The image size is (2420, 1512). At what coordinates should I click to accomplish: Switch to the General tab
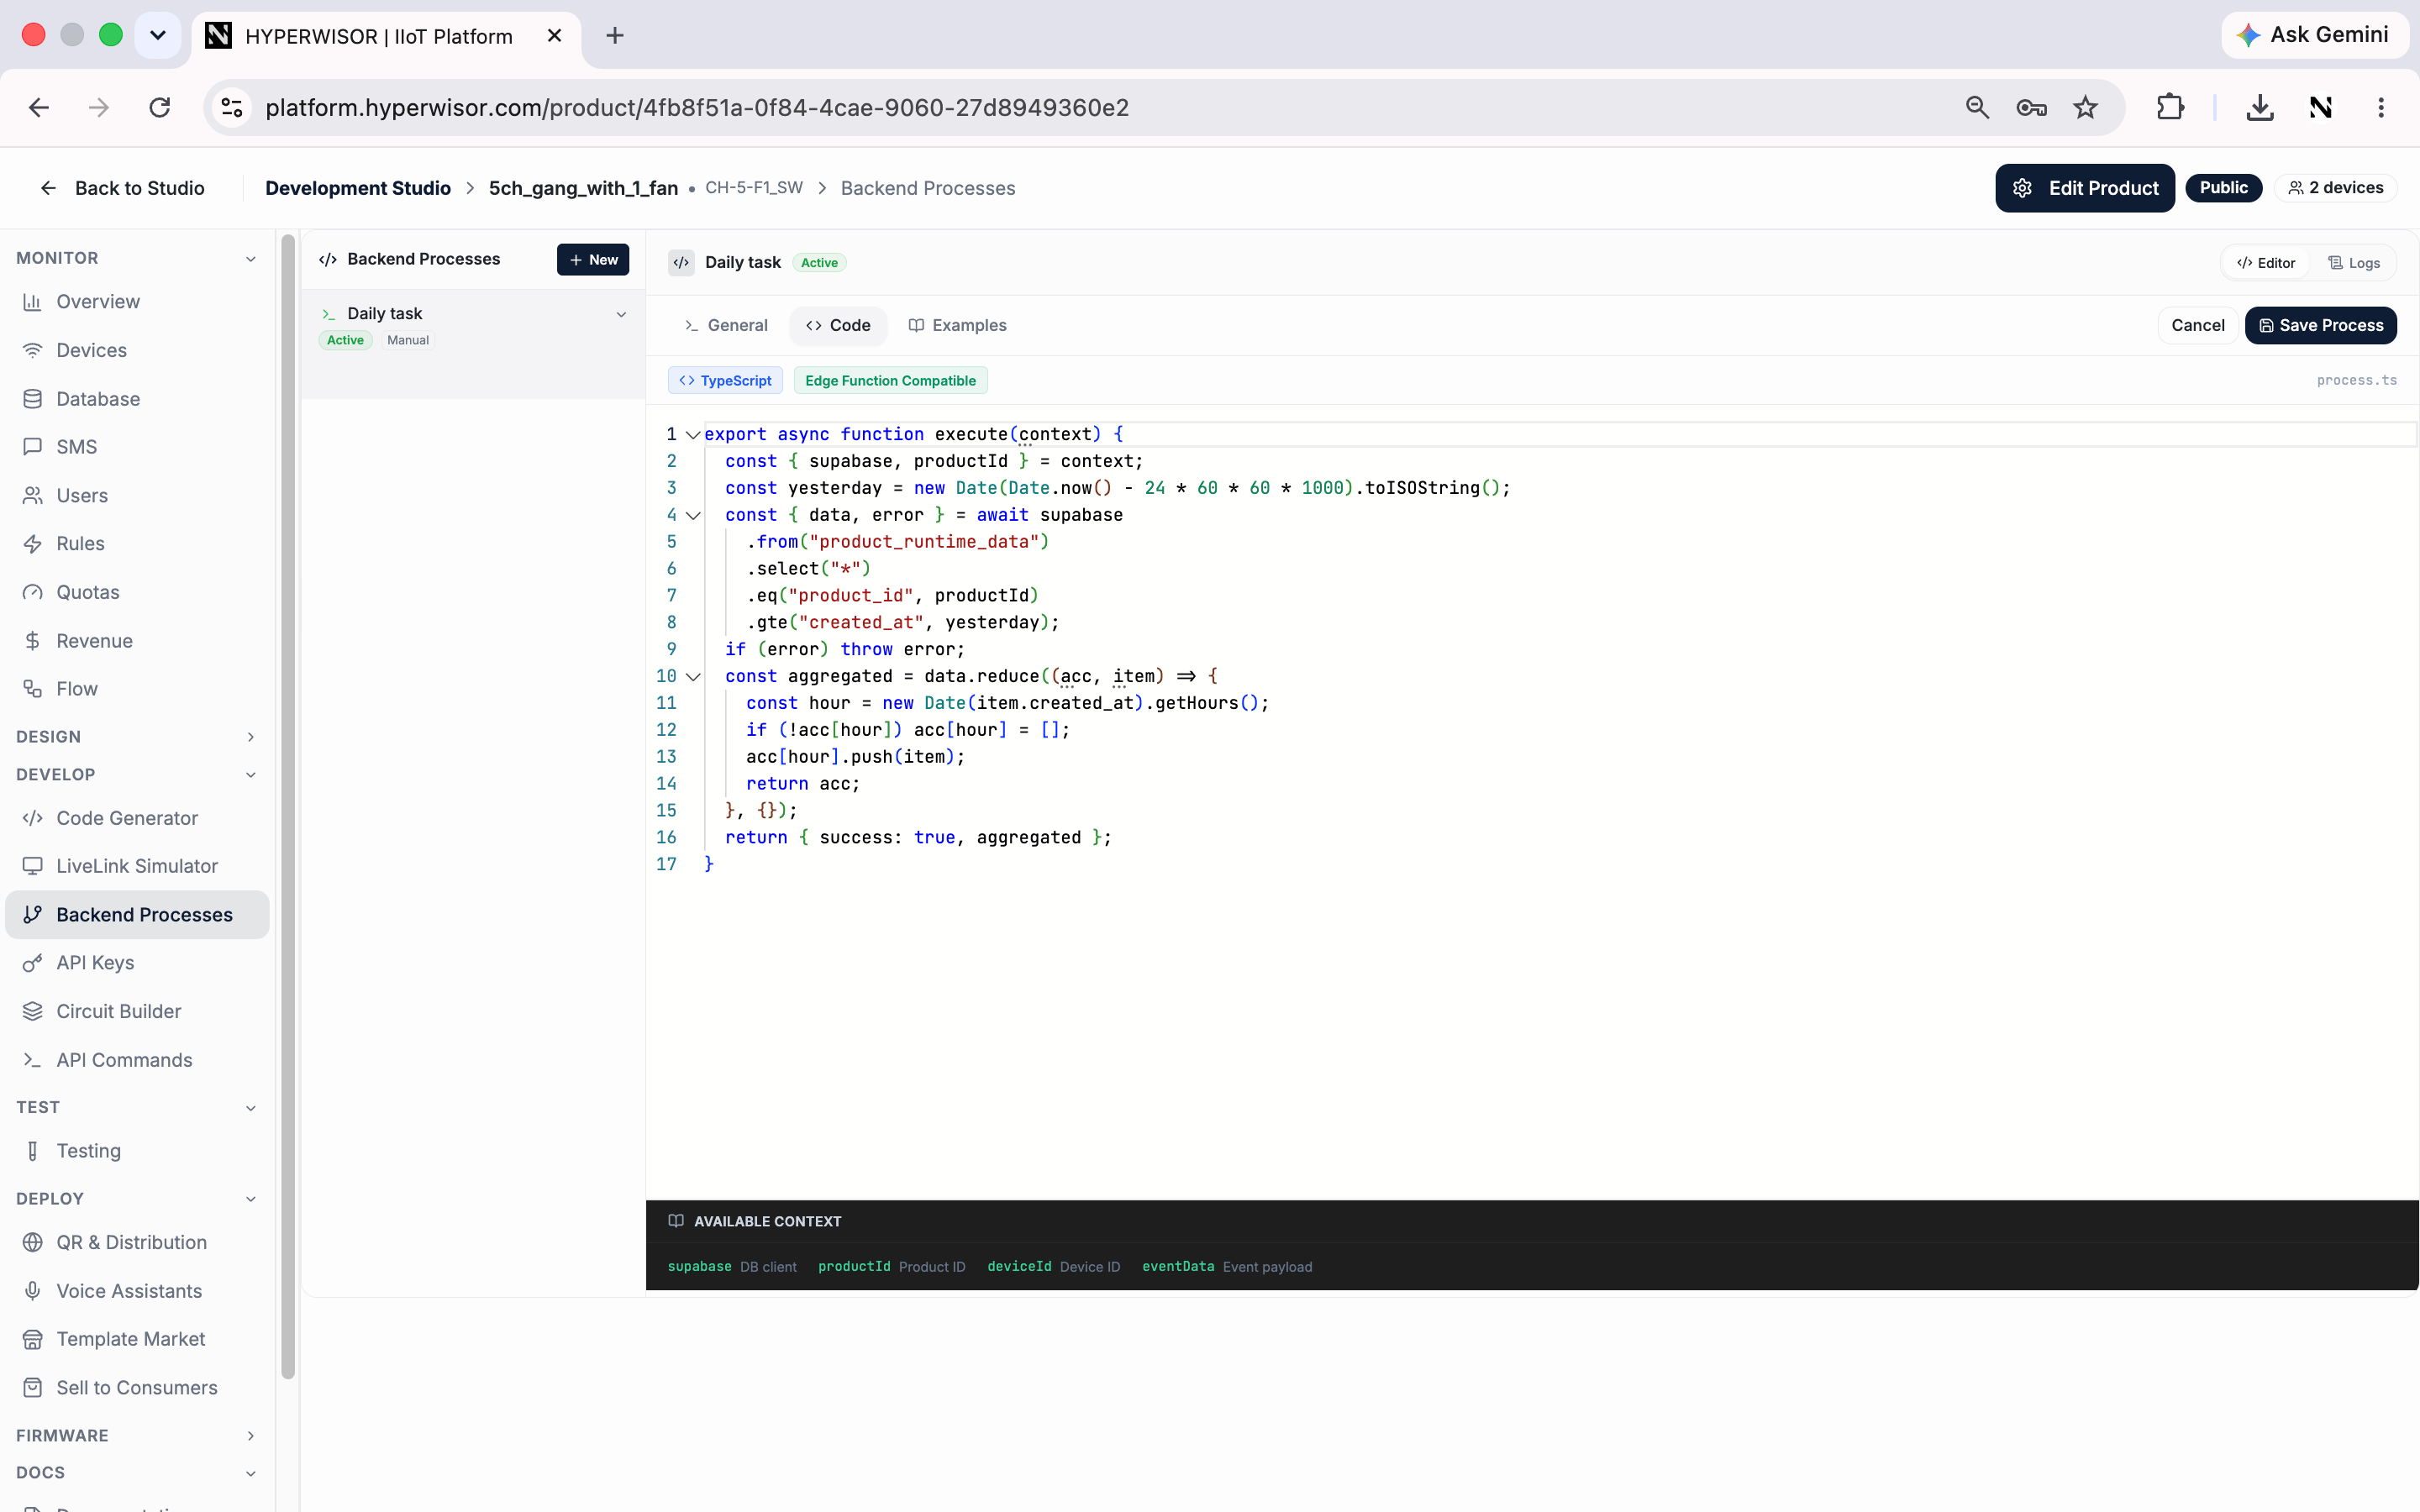(x=726, y=325)
